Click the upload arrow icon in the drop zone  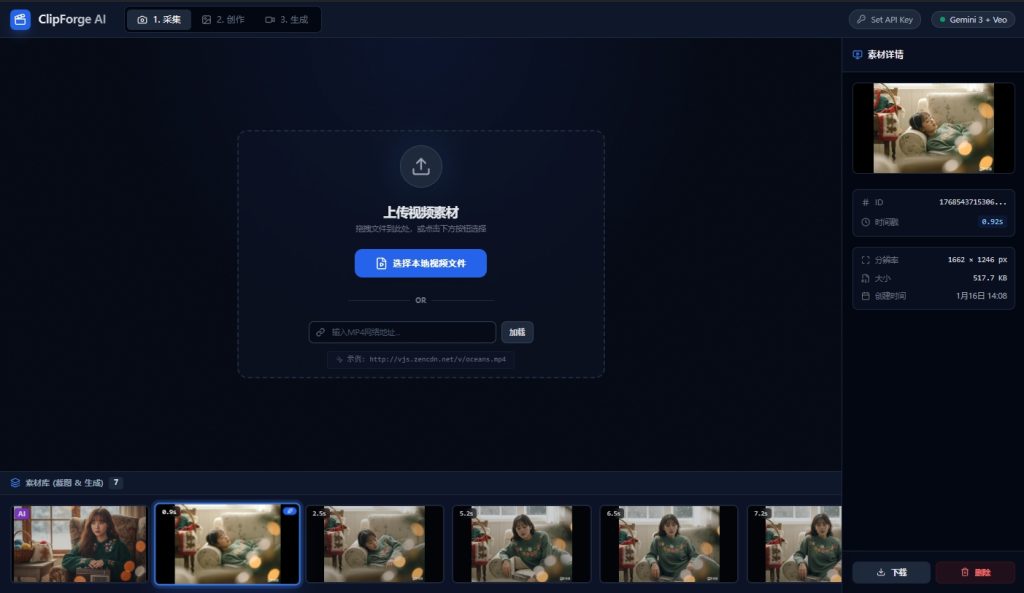421,166
